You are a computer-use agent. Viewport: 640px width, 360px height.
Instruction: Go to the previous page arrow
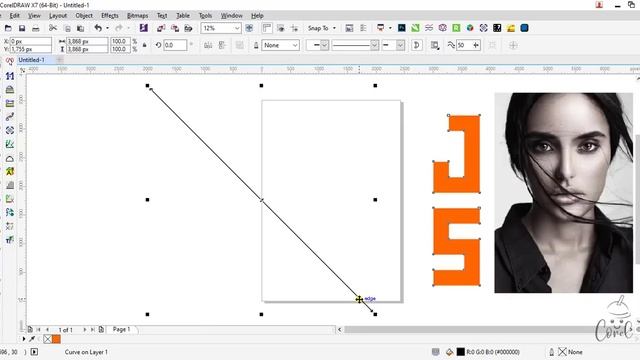47,329
